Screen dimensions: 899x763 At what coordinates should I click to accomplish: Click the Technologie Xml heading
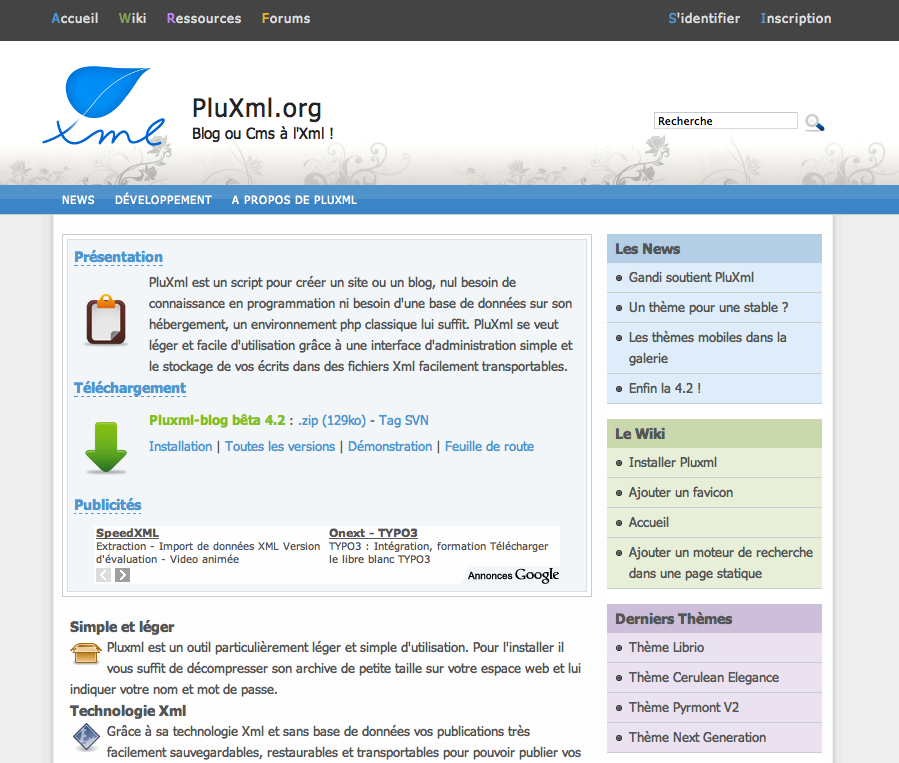point(128,711)
